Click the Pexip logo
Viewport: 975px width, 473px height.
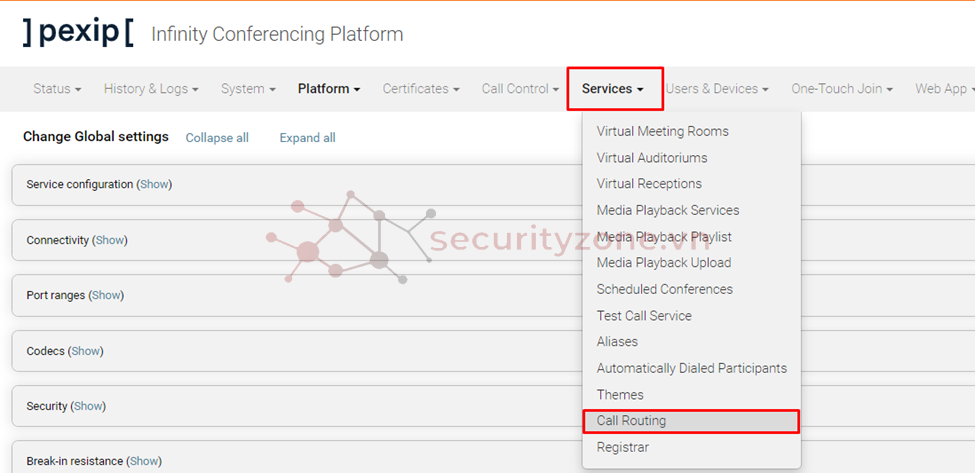point(78,33)
